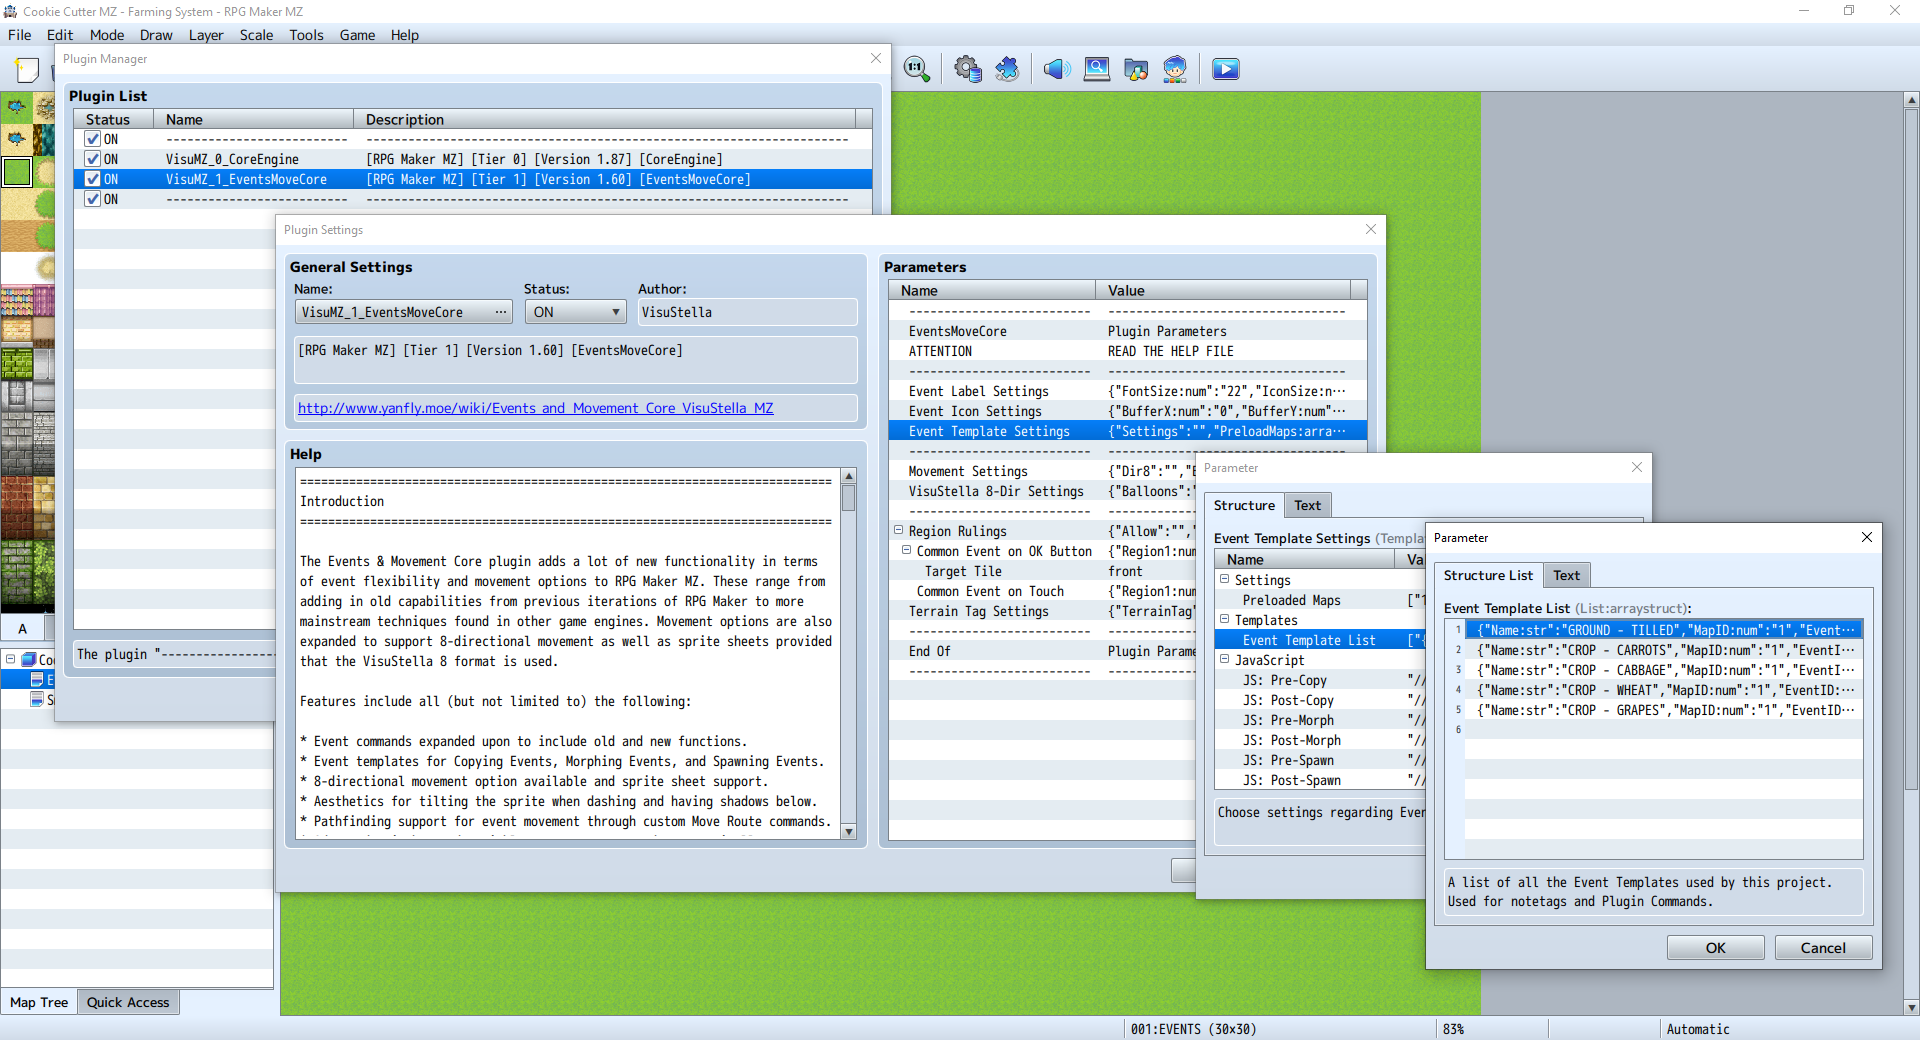This screenshot has width=1920, height=1040.
Task: Collapse Common Event on OK Button group
Action: point(906,550)
